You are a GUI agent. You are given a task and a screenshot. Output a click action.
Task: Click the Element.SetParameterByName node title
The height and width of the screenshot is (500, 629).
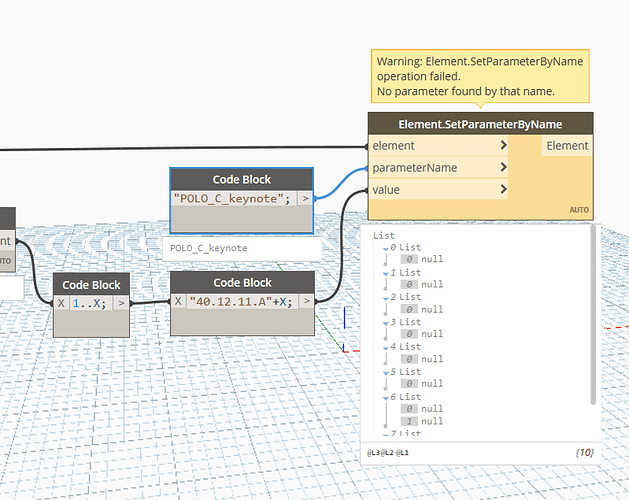coord(480,124)
